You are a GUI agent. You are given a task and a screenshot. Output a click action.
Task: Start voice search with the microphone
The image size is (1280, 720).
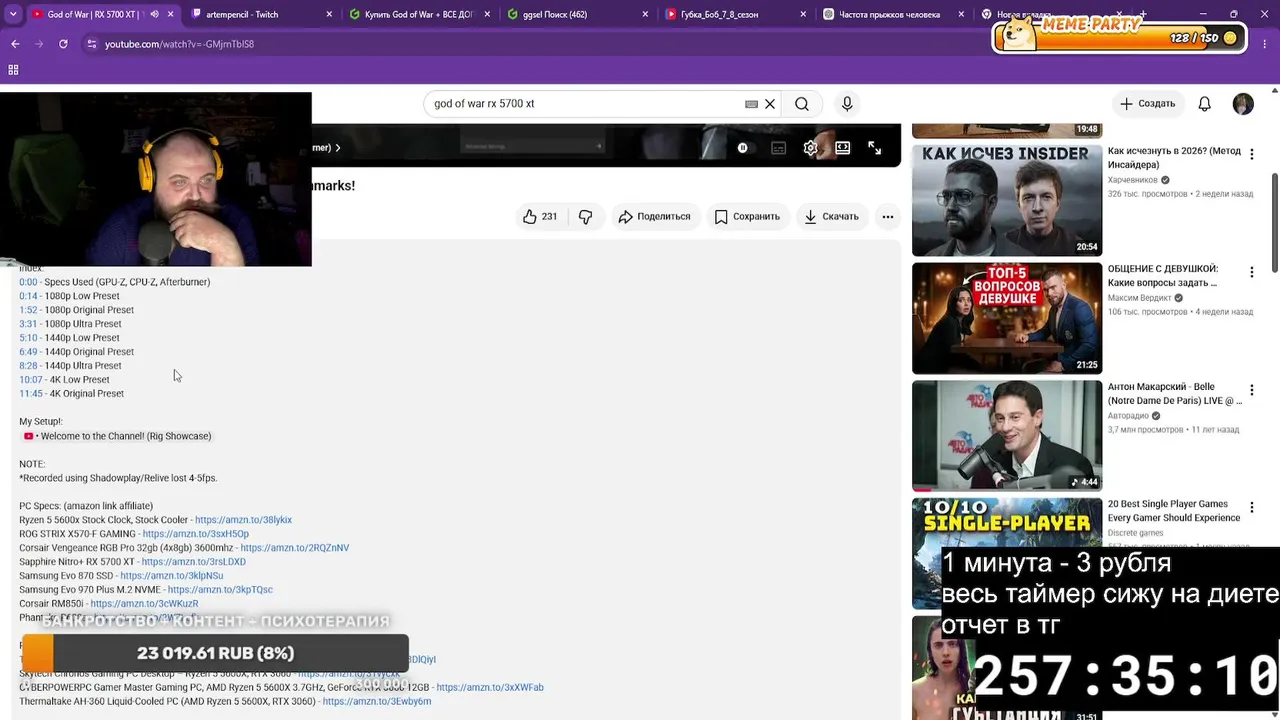pos(847,104)
